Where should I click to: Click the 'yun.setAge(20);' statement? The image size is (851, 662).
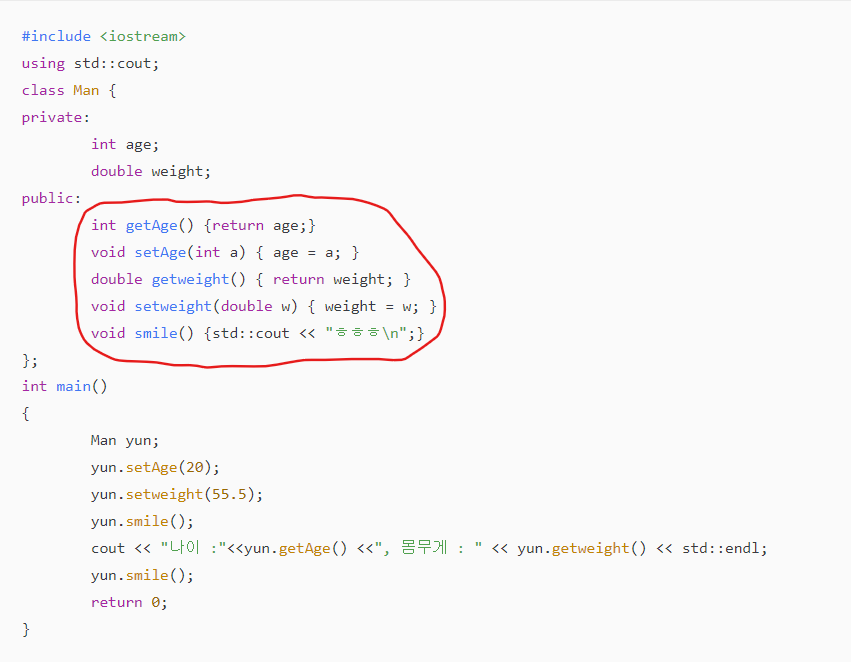(x=155, y=467)
